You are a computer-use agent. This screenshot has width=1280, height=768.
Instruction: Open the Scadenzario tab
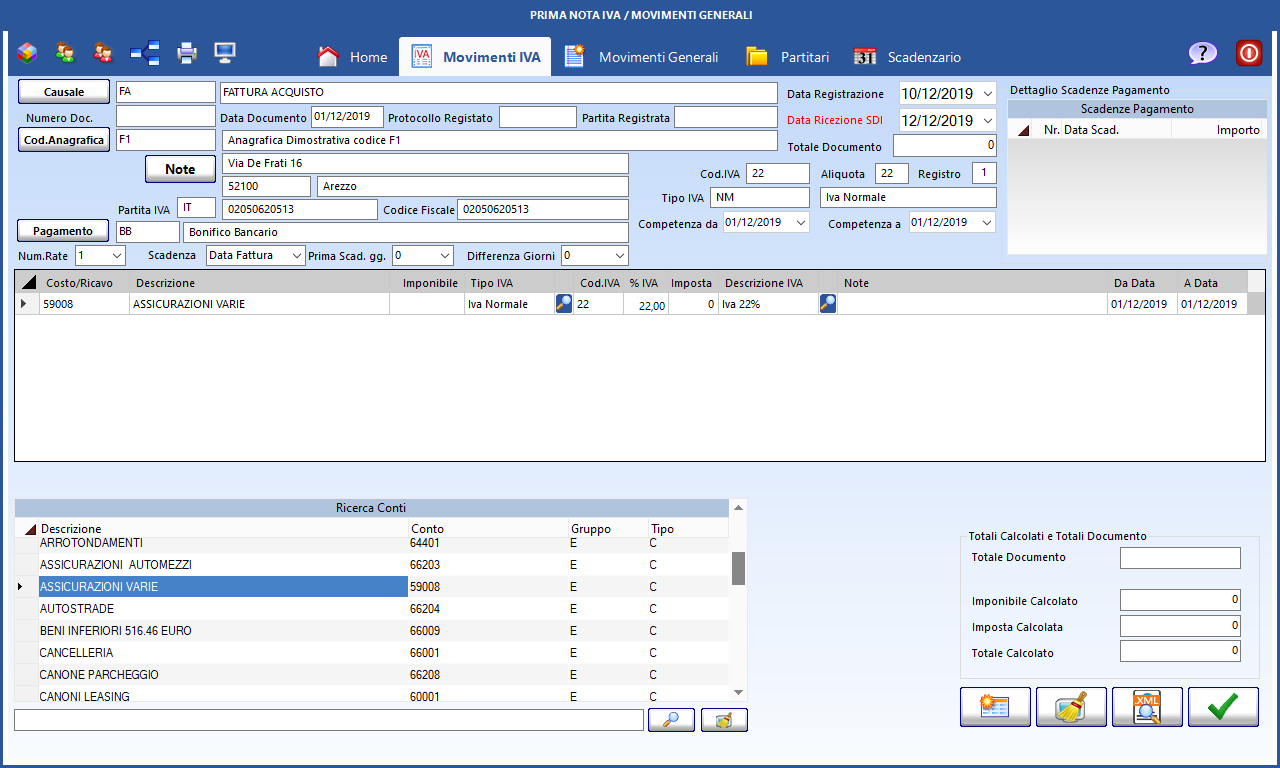[x=907, y=57]
